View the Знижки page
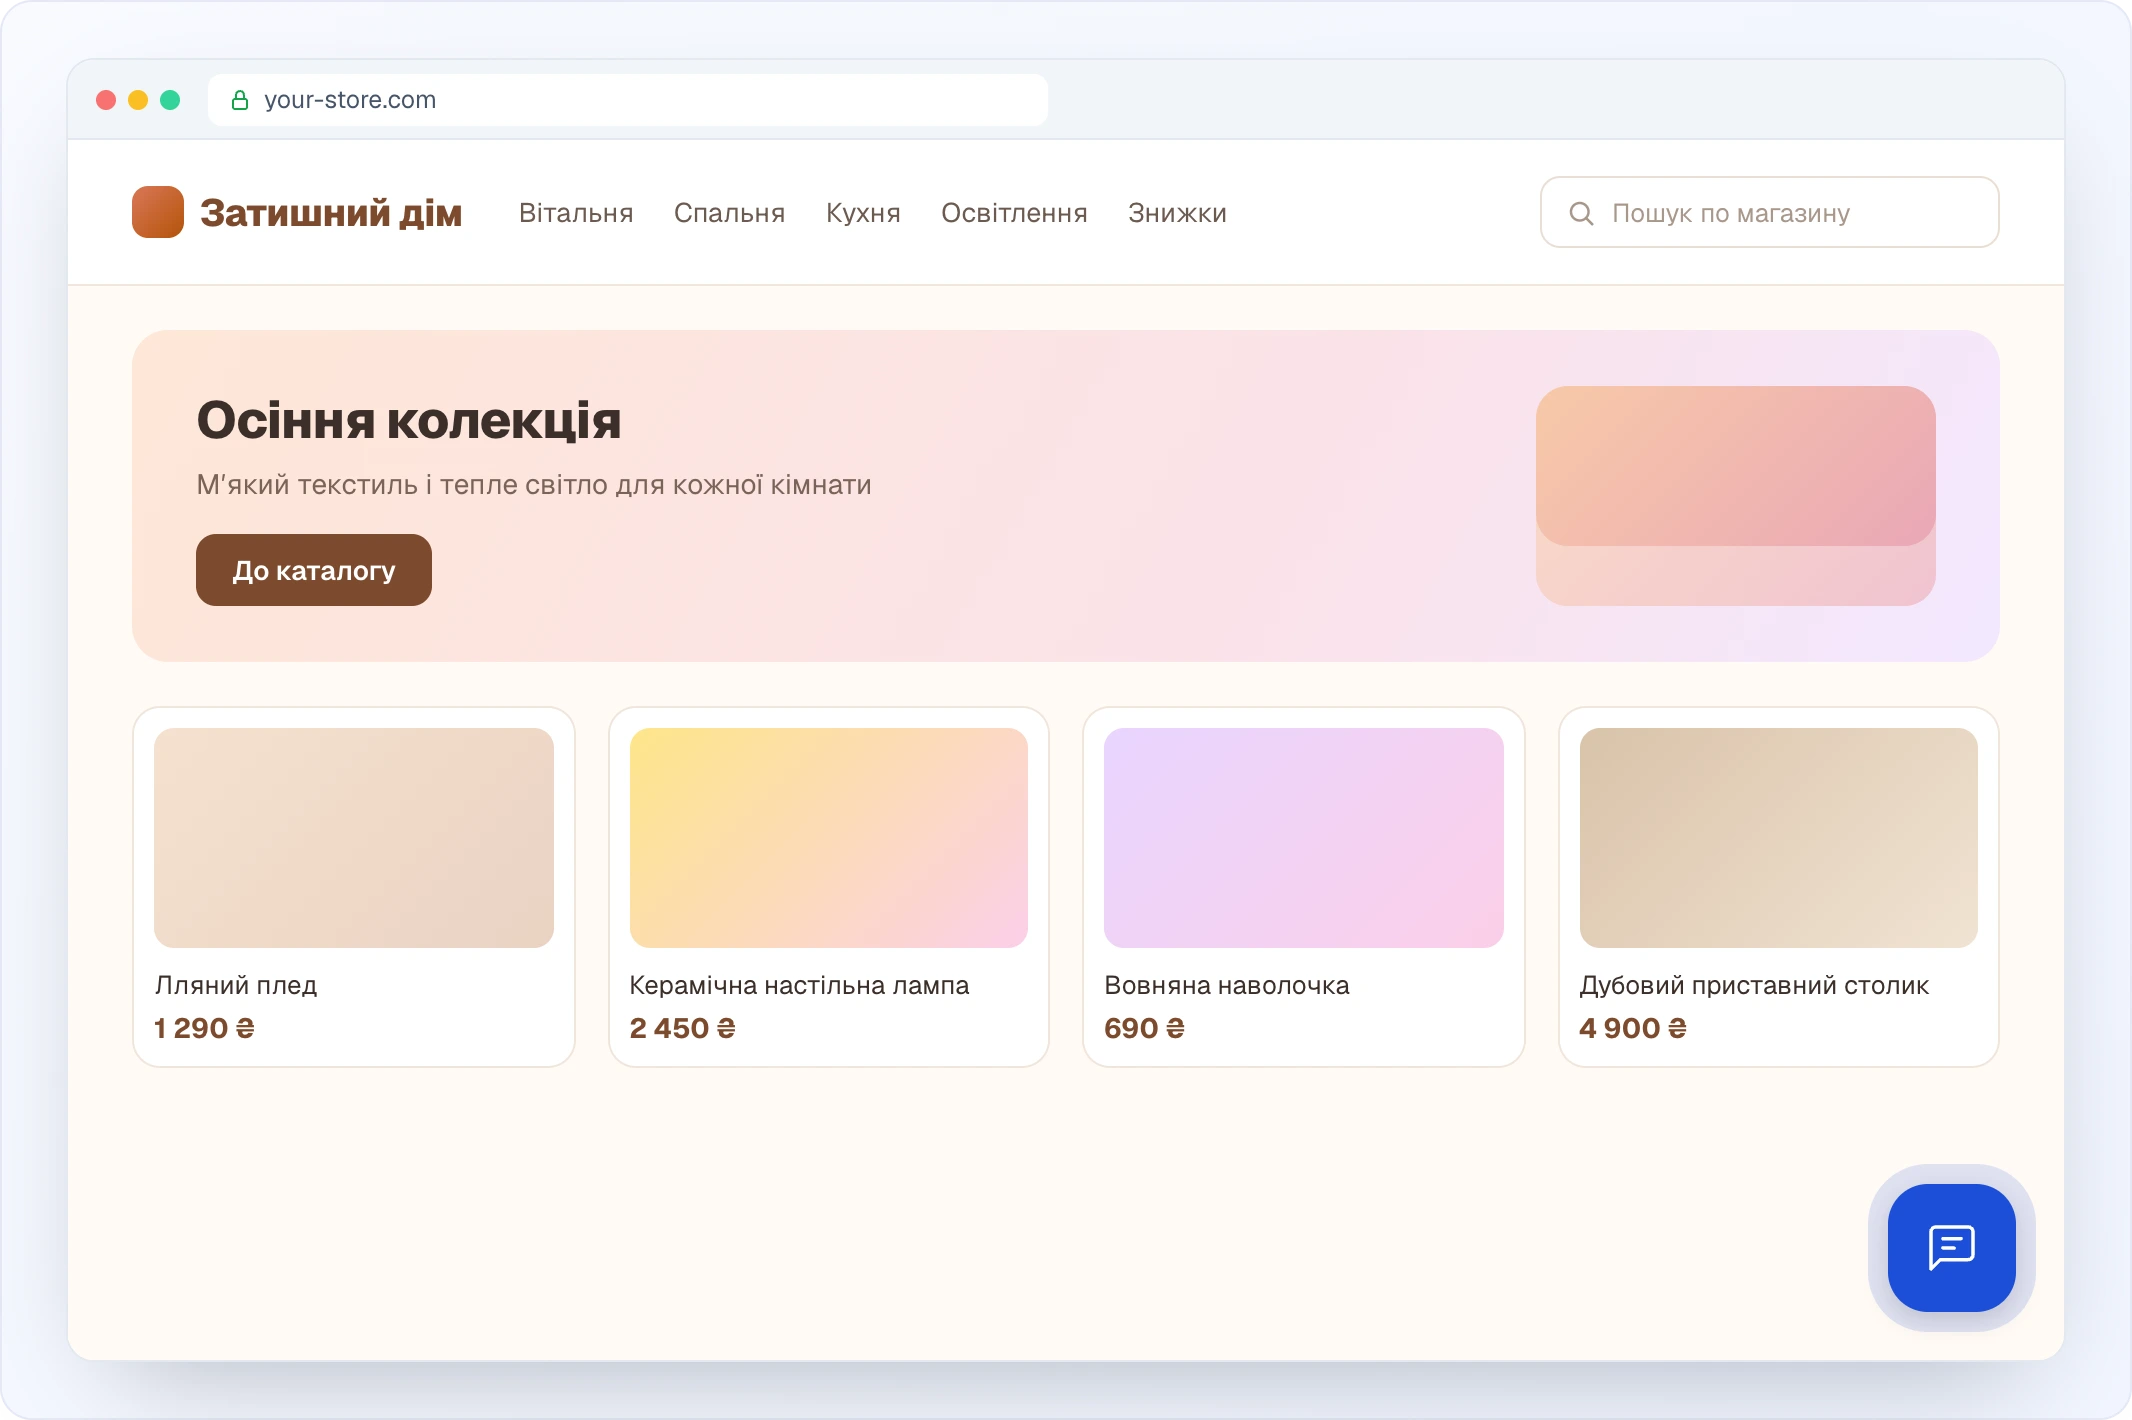Image resolution: width=2132 pixels, height=1420 pixels. coord(1177,213)
